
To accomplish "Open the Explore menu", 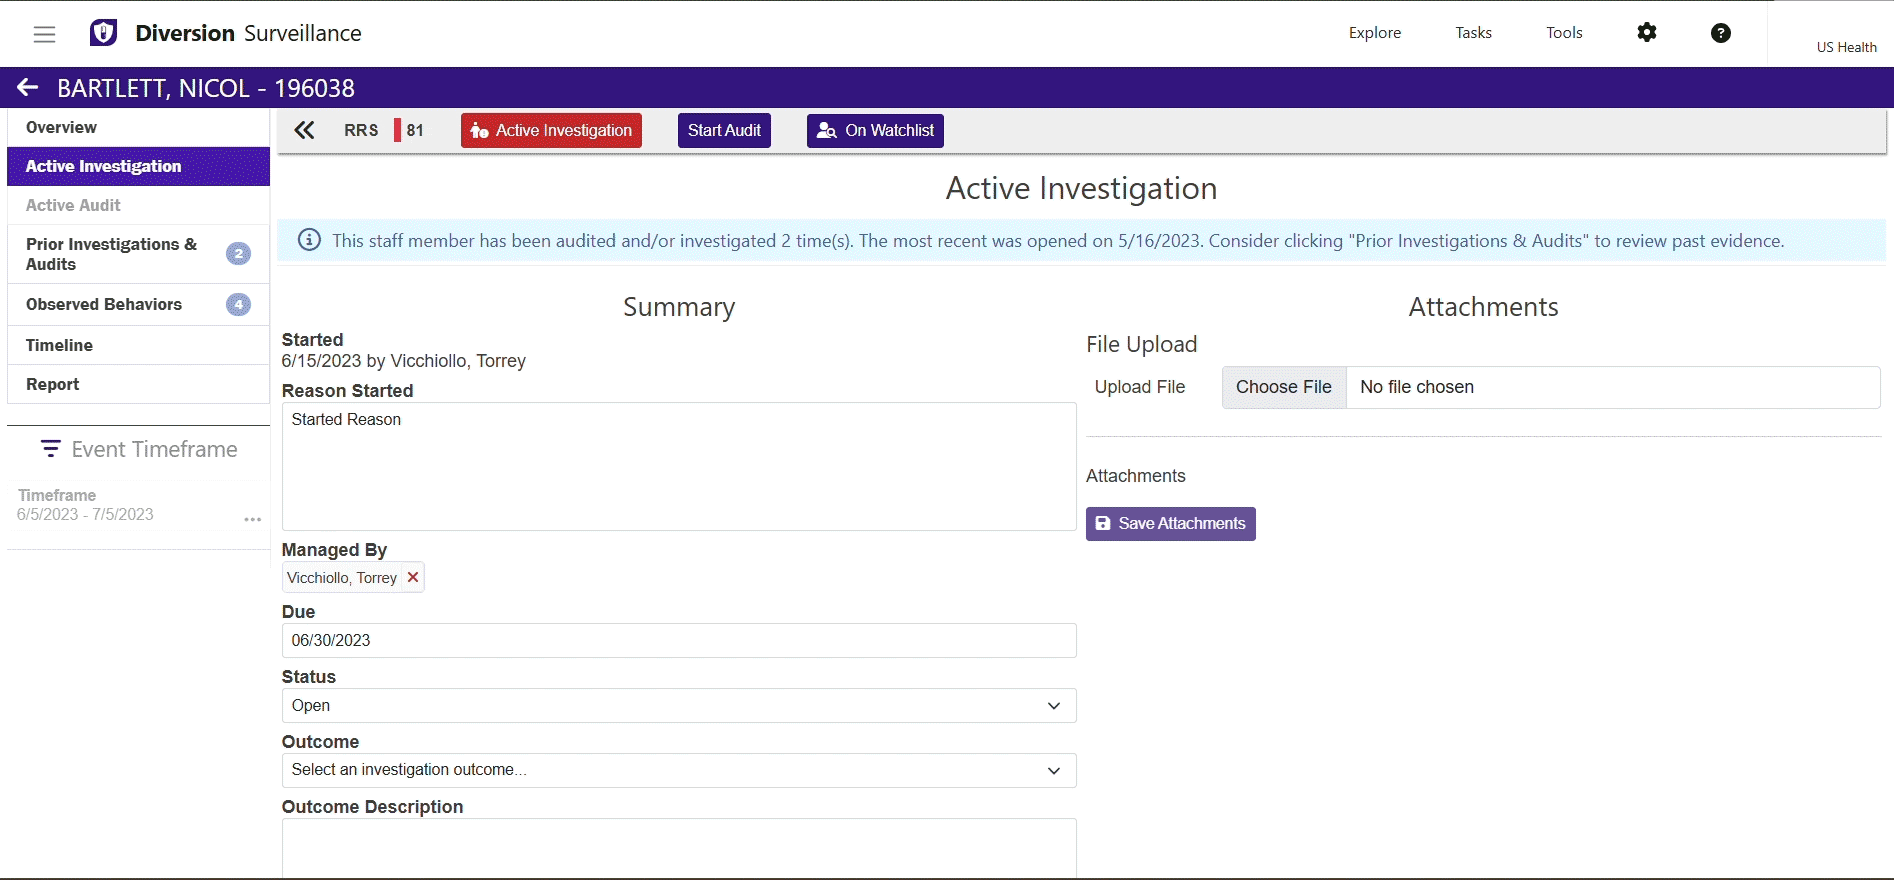I will click(1374, 33).
